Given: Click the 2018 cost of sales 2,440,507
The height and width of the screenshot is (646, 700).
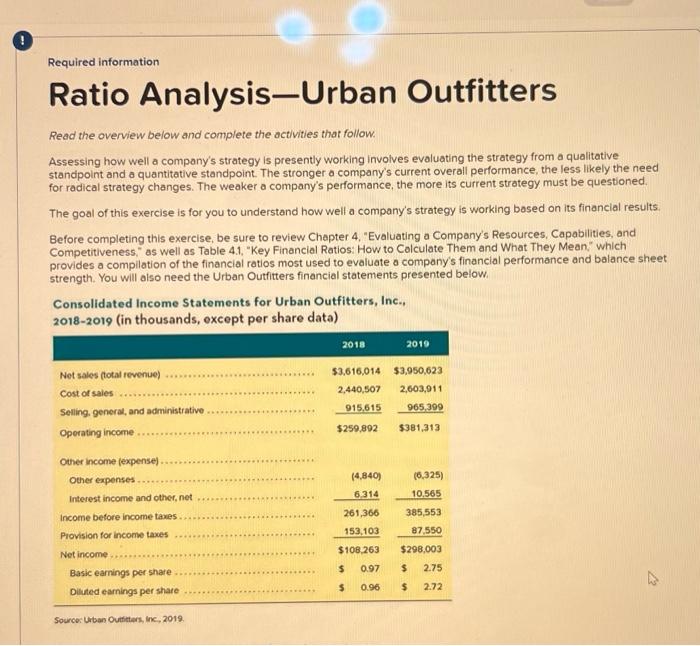Looking at the screenshot, I should point(359,389).
